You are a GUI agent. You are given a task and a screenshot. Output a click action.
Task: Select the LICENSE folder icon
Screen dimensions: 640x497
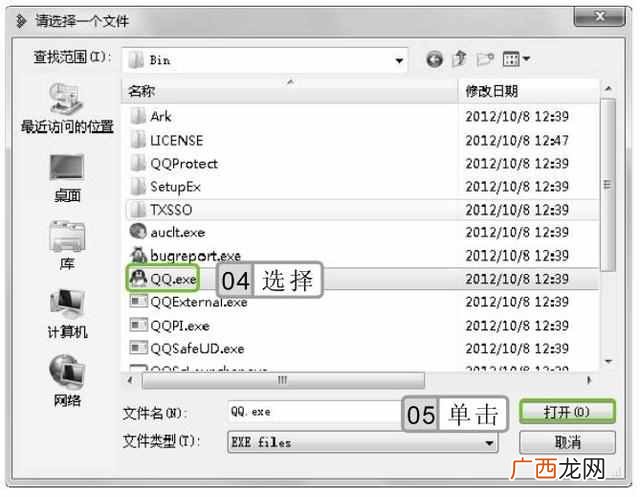(138, 140)
